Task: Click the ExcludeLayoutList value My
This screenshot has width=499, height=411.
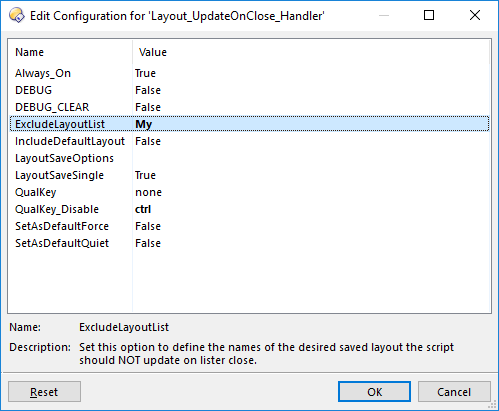Action: tap(144, 124)
